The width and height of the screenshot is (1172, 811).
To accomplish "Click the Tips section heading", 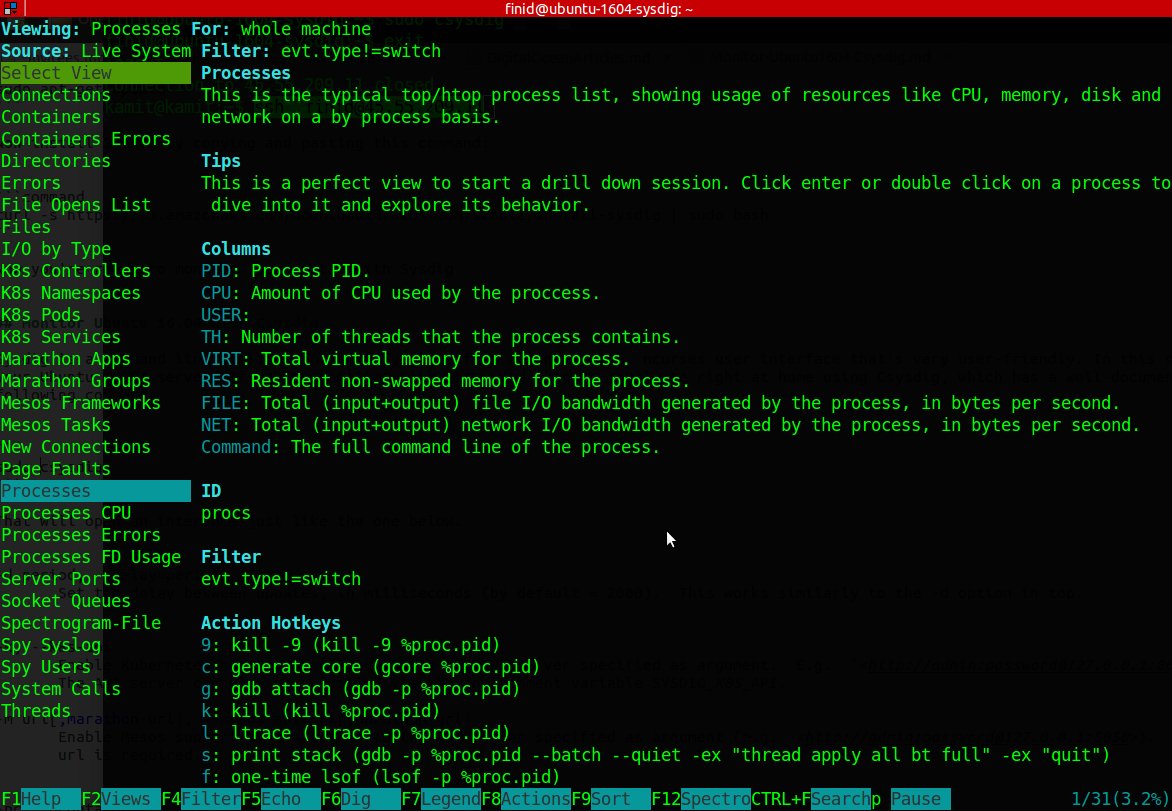I will [220, 161].
